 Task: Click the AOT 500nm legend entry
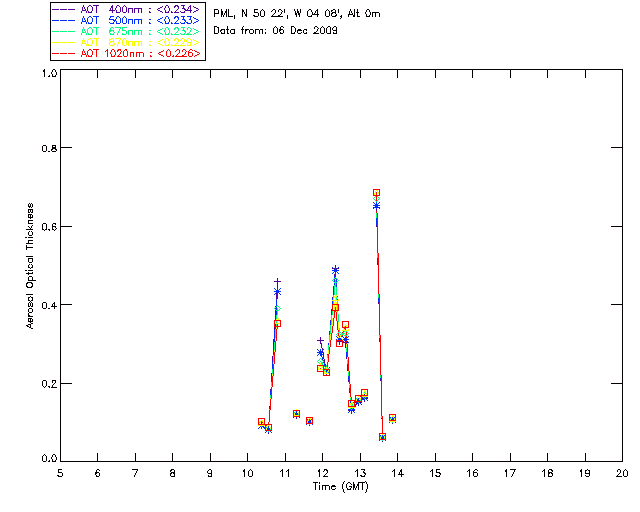point(126,20)
